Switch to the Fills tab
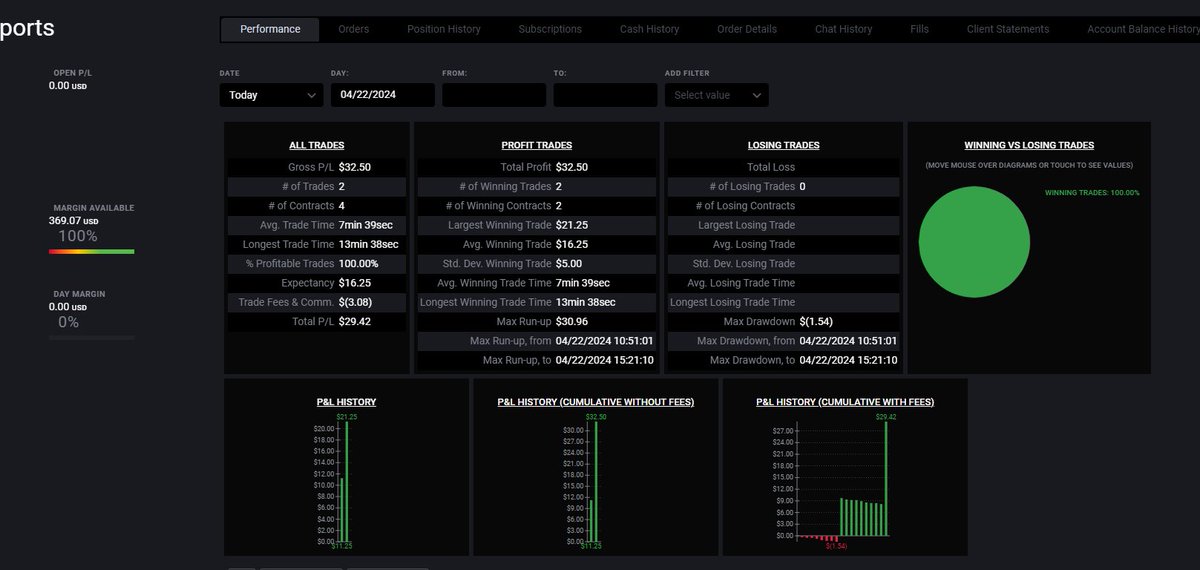Image resolution: width=1200 pixels, height=570 pixels. point(919,29)
